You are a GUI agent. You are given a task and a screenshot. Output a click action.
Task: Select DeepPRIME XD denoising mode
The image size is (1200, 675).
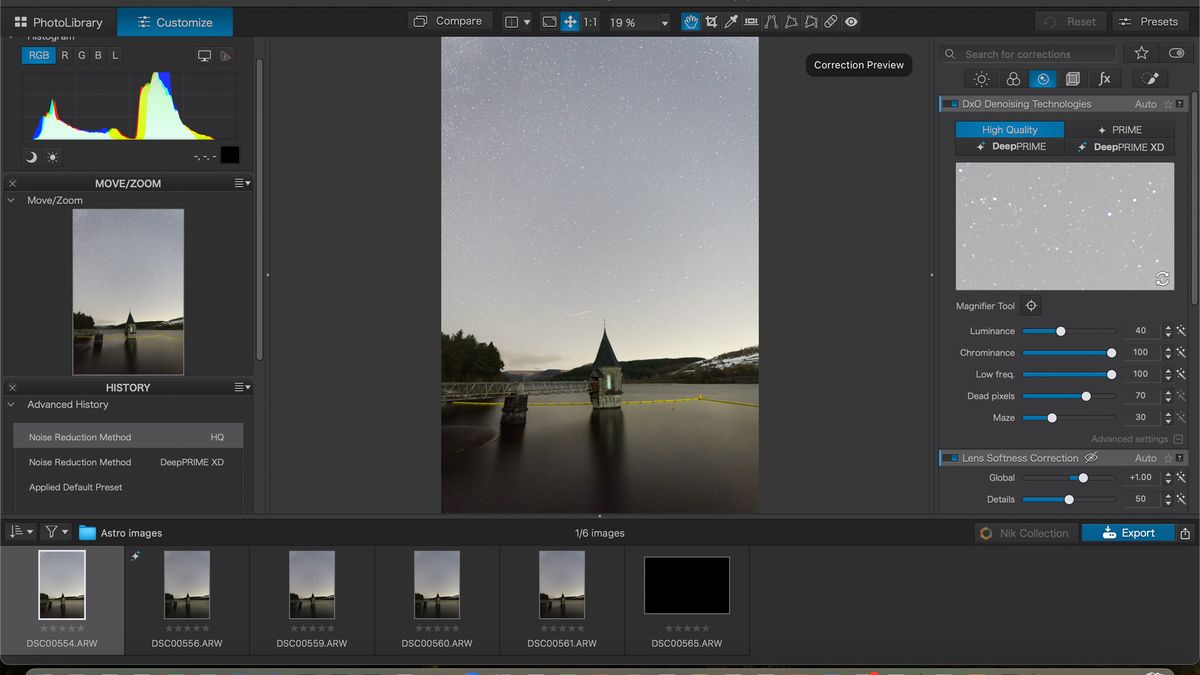(1119, 146)
